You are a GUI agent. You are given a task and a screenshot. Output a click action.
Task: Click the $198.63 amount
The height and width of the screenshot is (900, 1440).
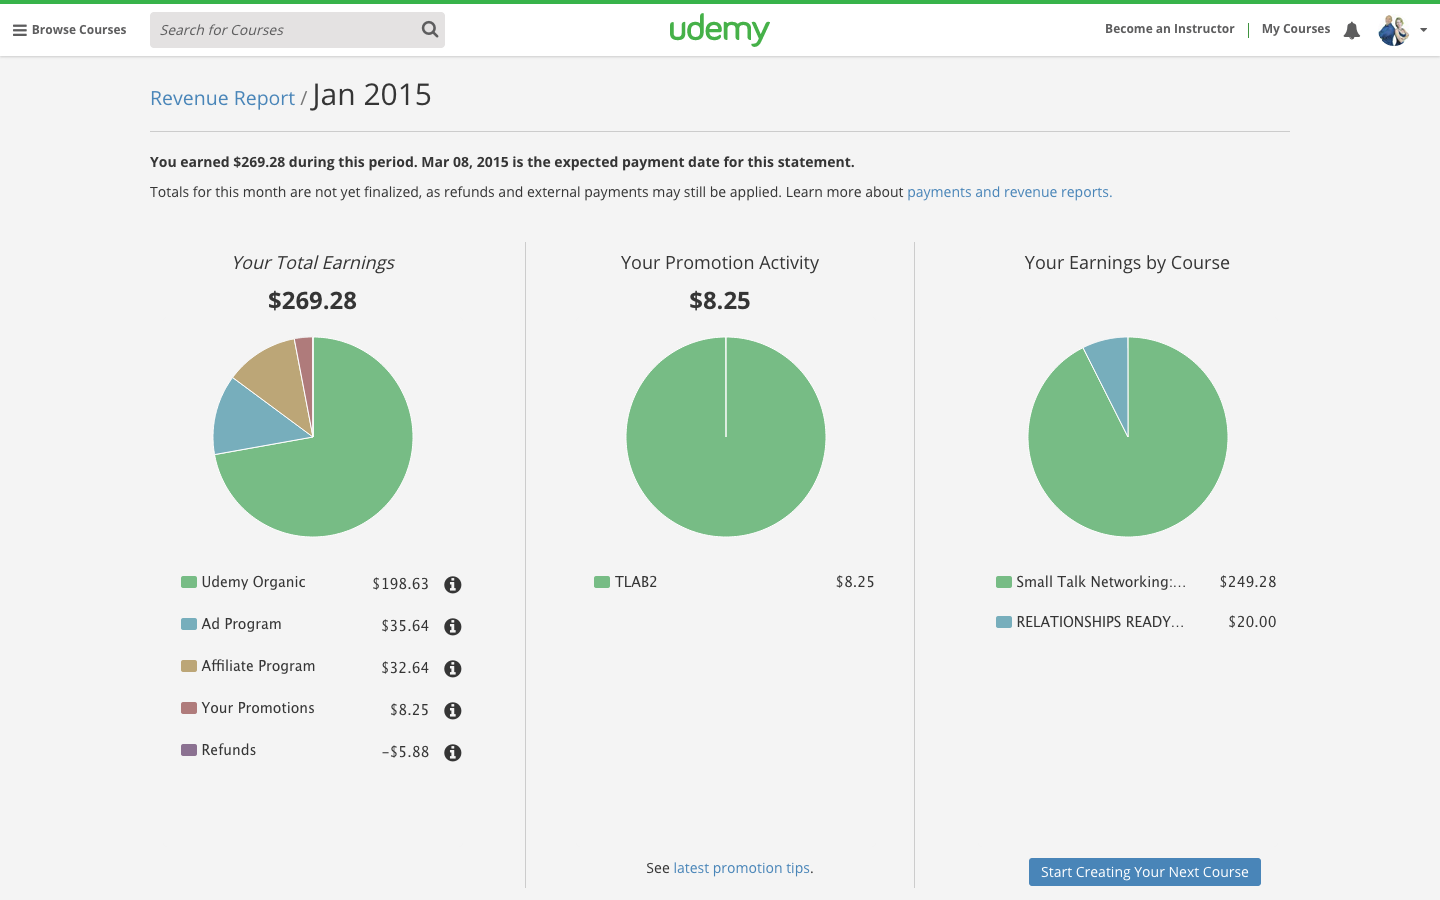click(400, 584)
